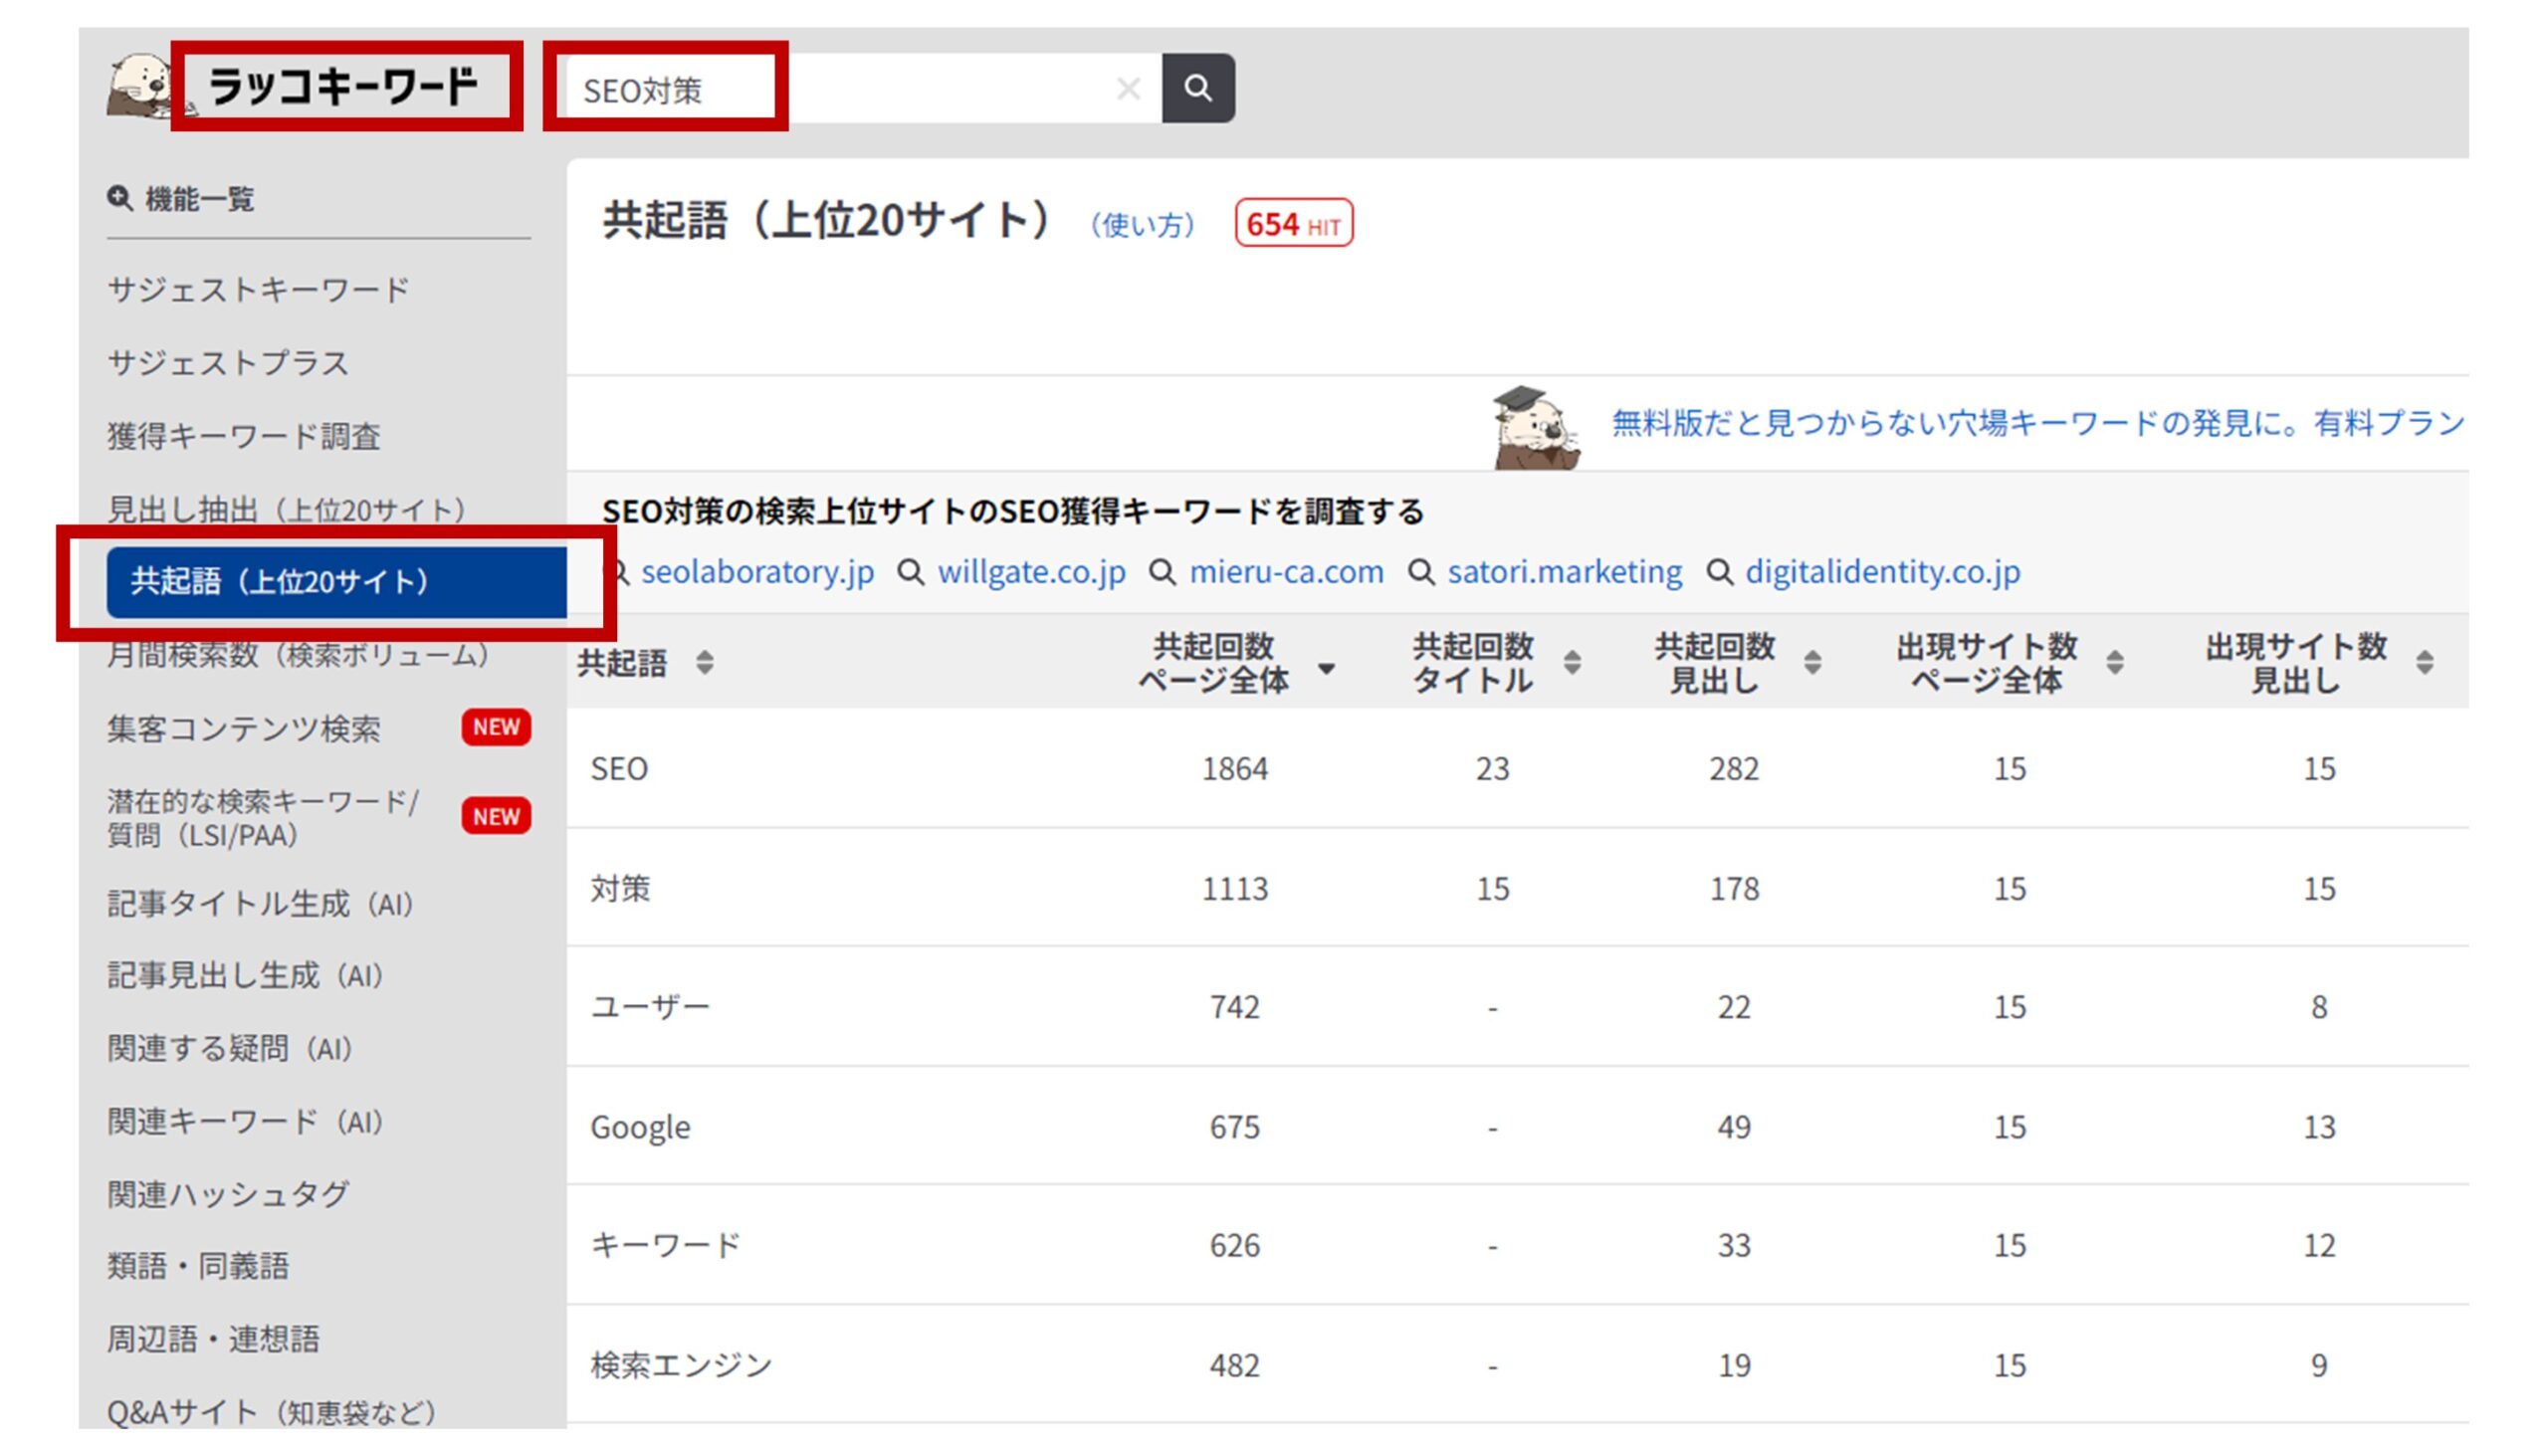The height and width of the screenshot is (1456, 2548).
Task: Open 周辺語・連想語 menu item
Action: click(x=213, y=1340)
